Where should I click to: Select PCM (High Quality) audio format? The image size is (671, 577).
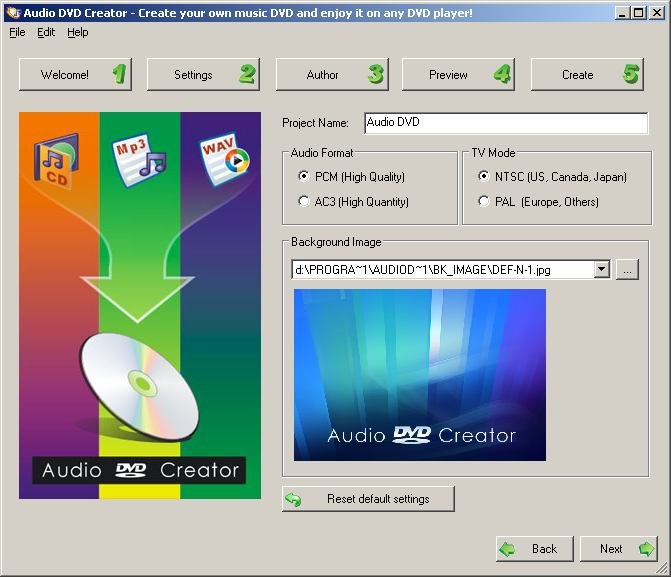click(351, 176)
